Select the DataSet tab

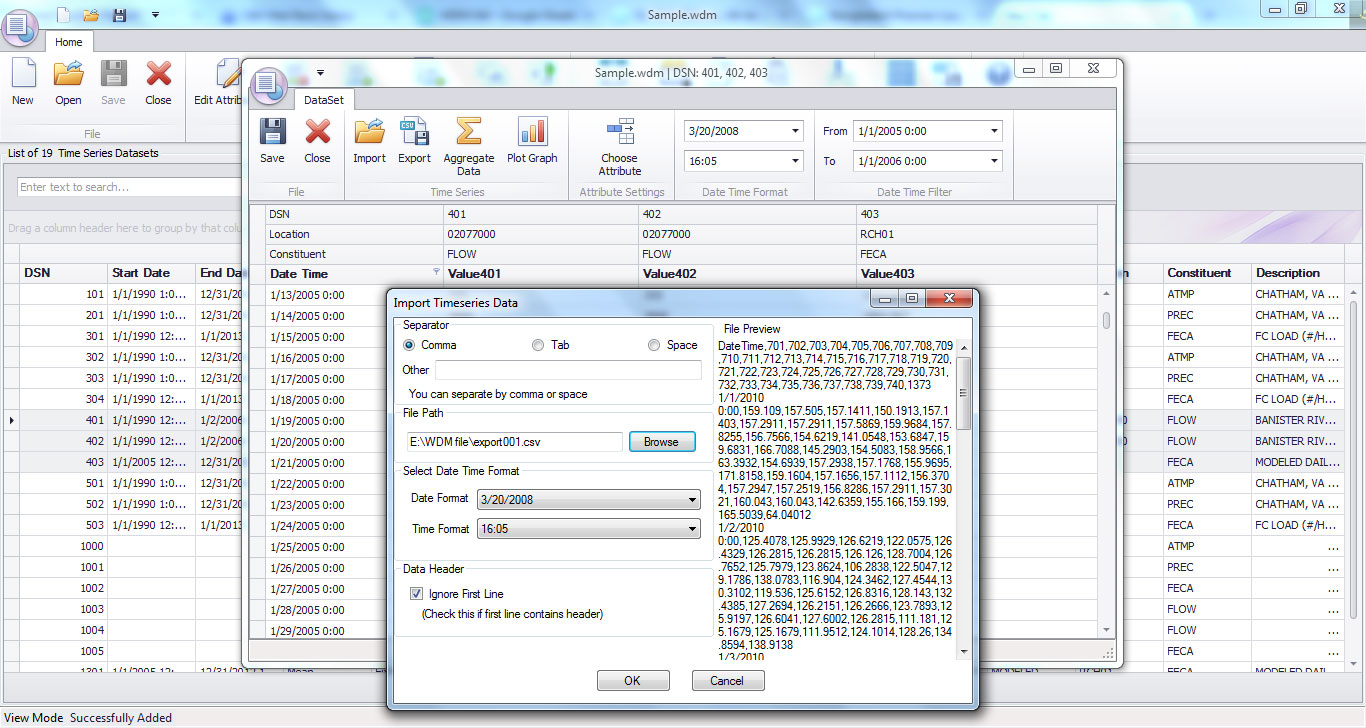click(324, 100)
